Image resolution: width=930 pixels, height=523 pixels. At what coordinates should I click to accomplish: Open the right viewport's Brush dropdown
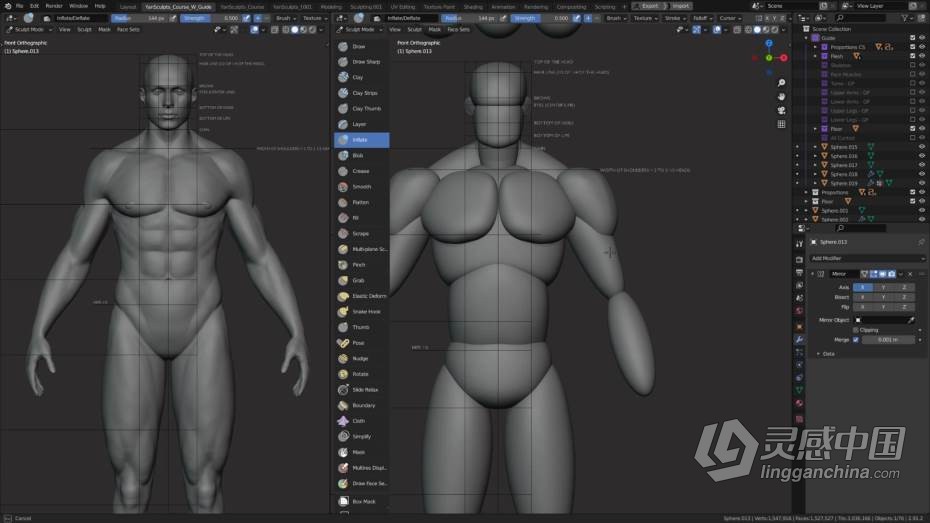tap(616, 18)
